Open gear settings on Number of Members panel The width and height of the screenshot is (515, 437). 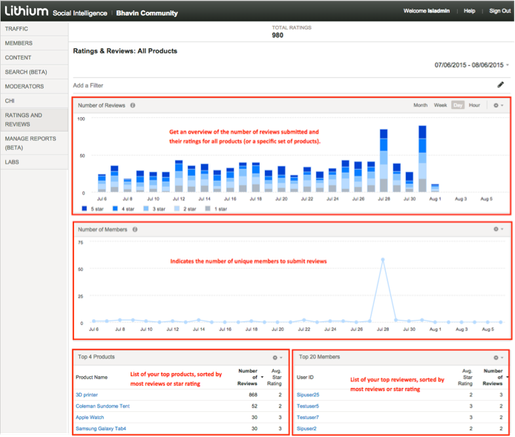pos(498,229)
